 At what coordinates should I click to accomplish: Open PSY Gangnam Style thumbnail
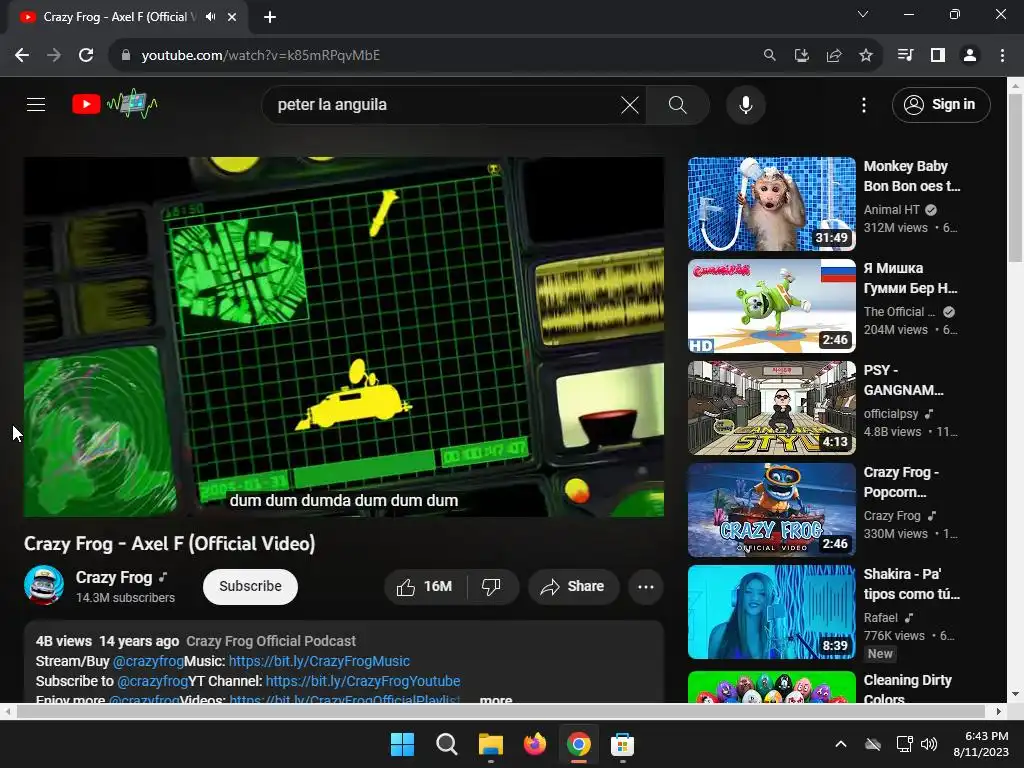771,408
